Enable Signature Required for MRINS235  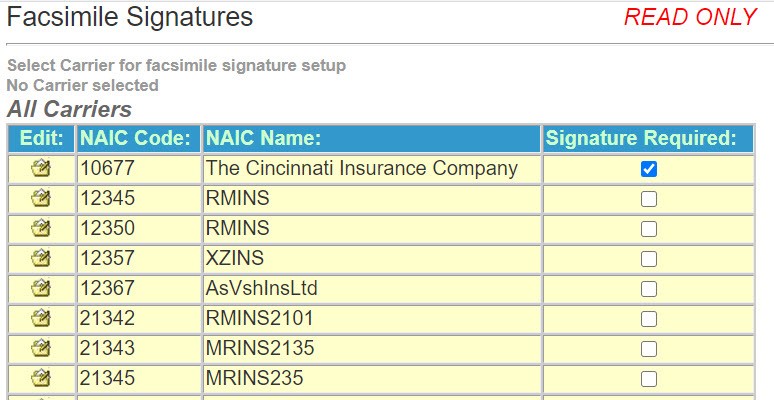649,379
